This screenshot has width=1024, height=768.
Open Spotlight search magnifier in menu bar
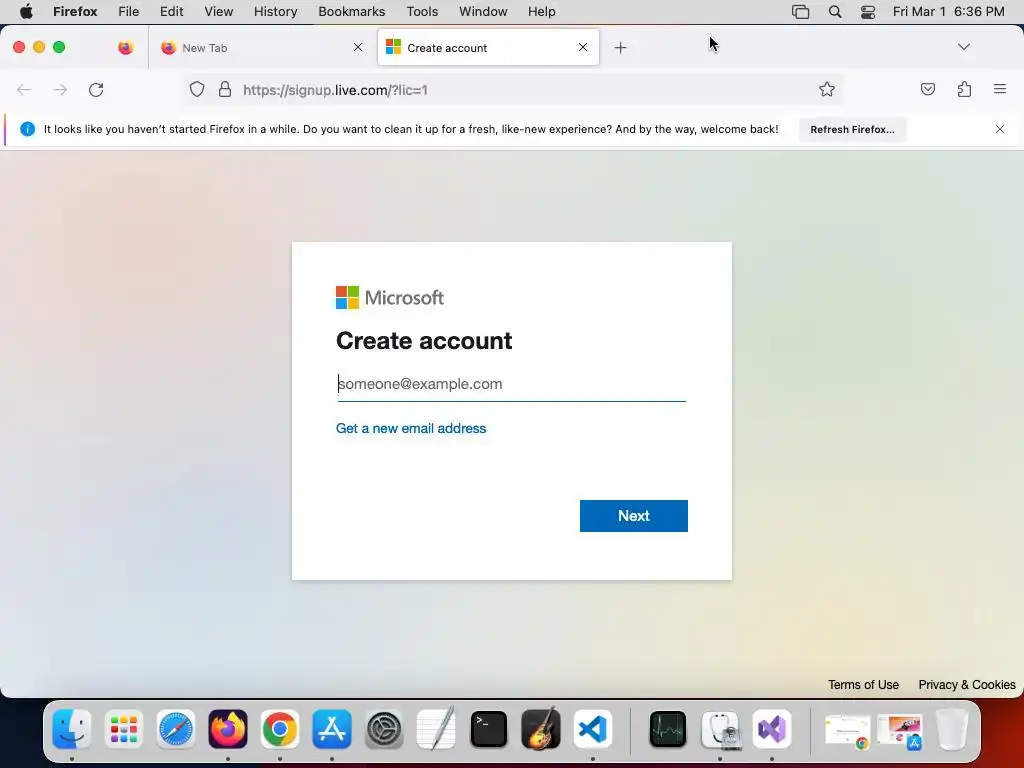tap(835, 12)
